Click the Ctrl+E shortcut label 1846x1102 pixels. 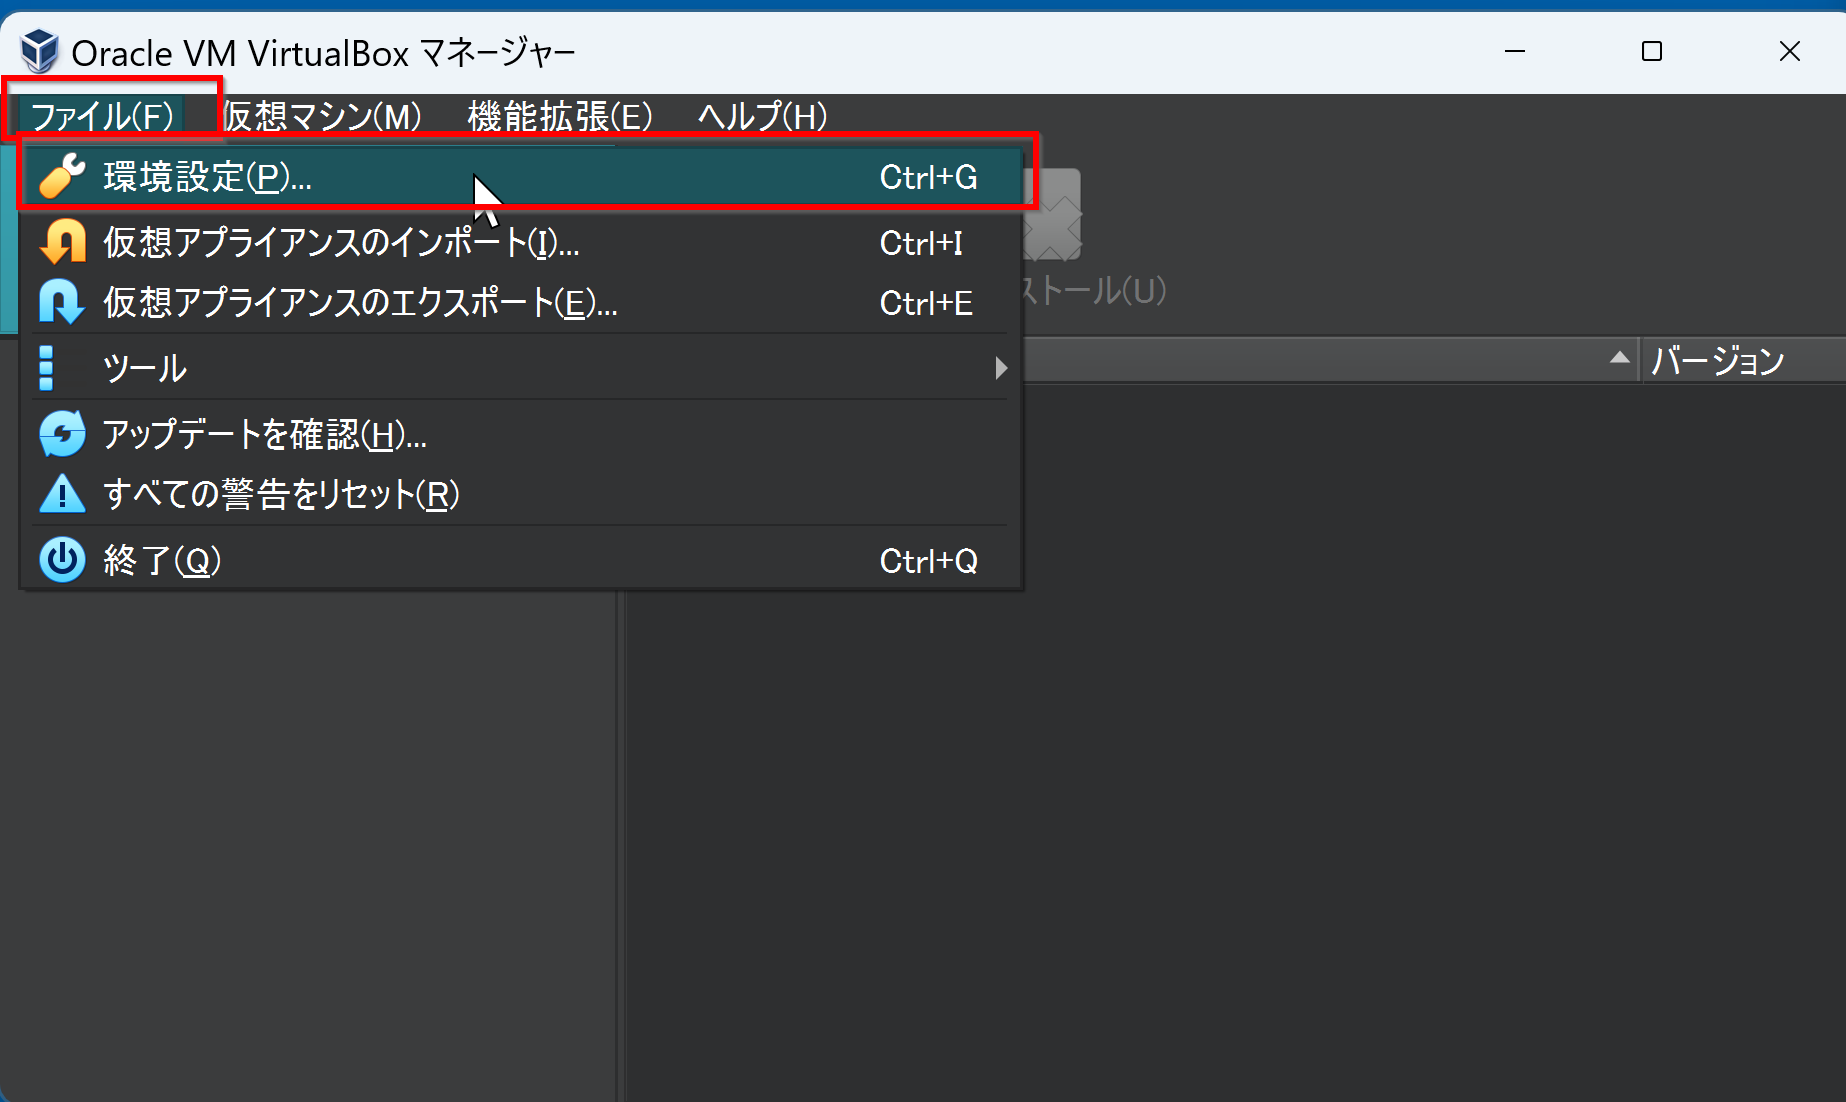click(x=926, y=303)
